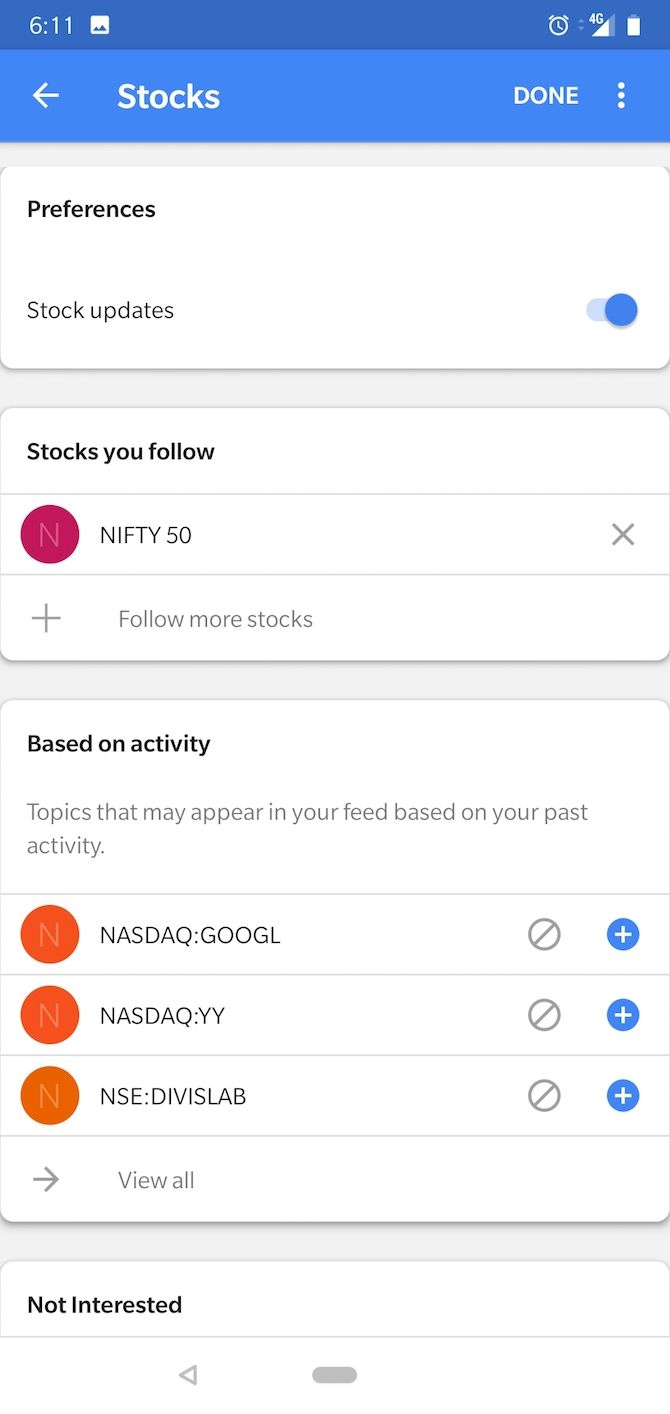Click the NSE:DIVISLAB stock avatar icon

click(x=49, y=1095)
